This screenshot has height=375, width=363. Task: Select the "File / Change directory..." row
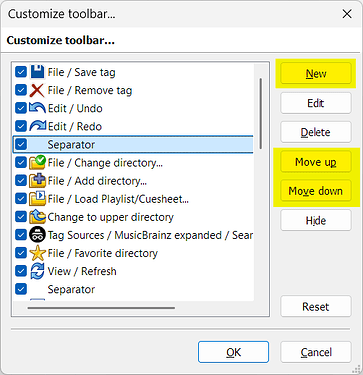(x=133, y=162)
